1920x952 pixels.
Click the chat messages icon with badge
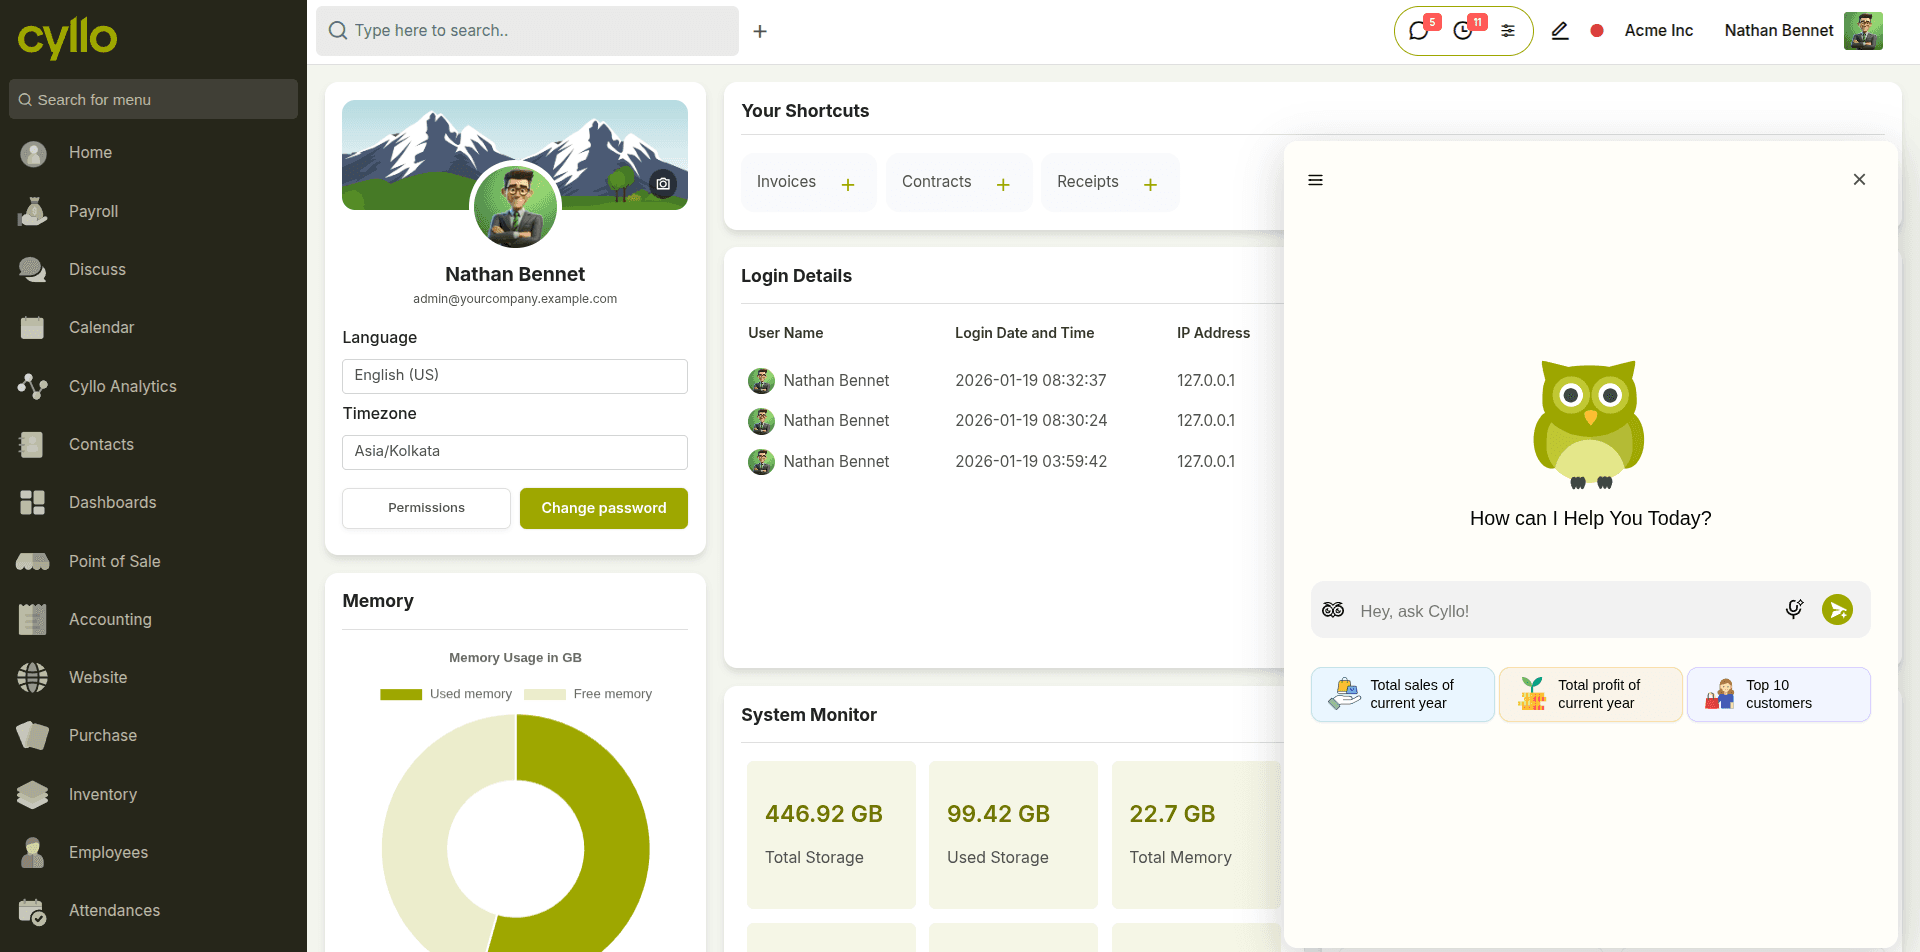(x=1419, y=31)
